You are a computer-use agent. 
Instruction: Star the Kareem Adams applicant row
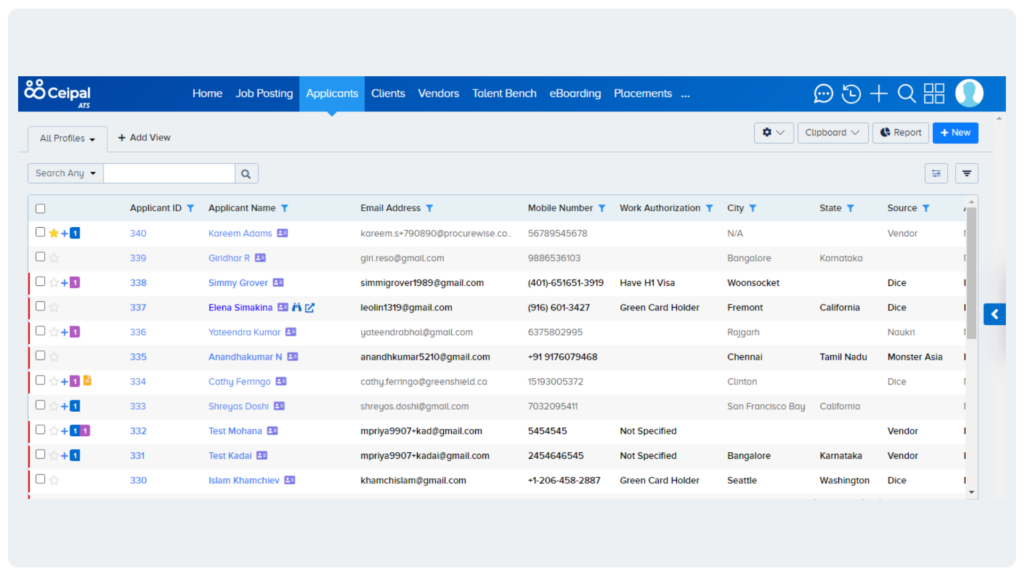pyautogui.click(x=54, y=233)
